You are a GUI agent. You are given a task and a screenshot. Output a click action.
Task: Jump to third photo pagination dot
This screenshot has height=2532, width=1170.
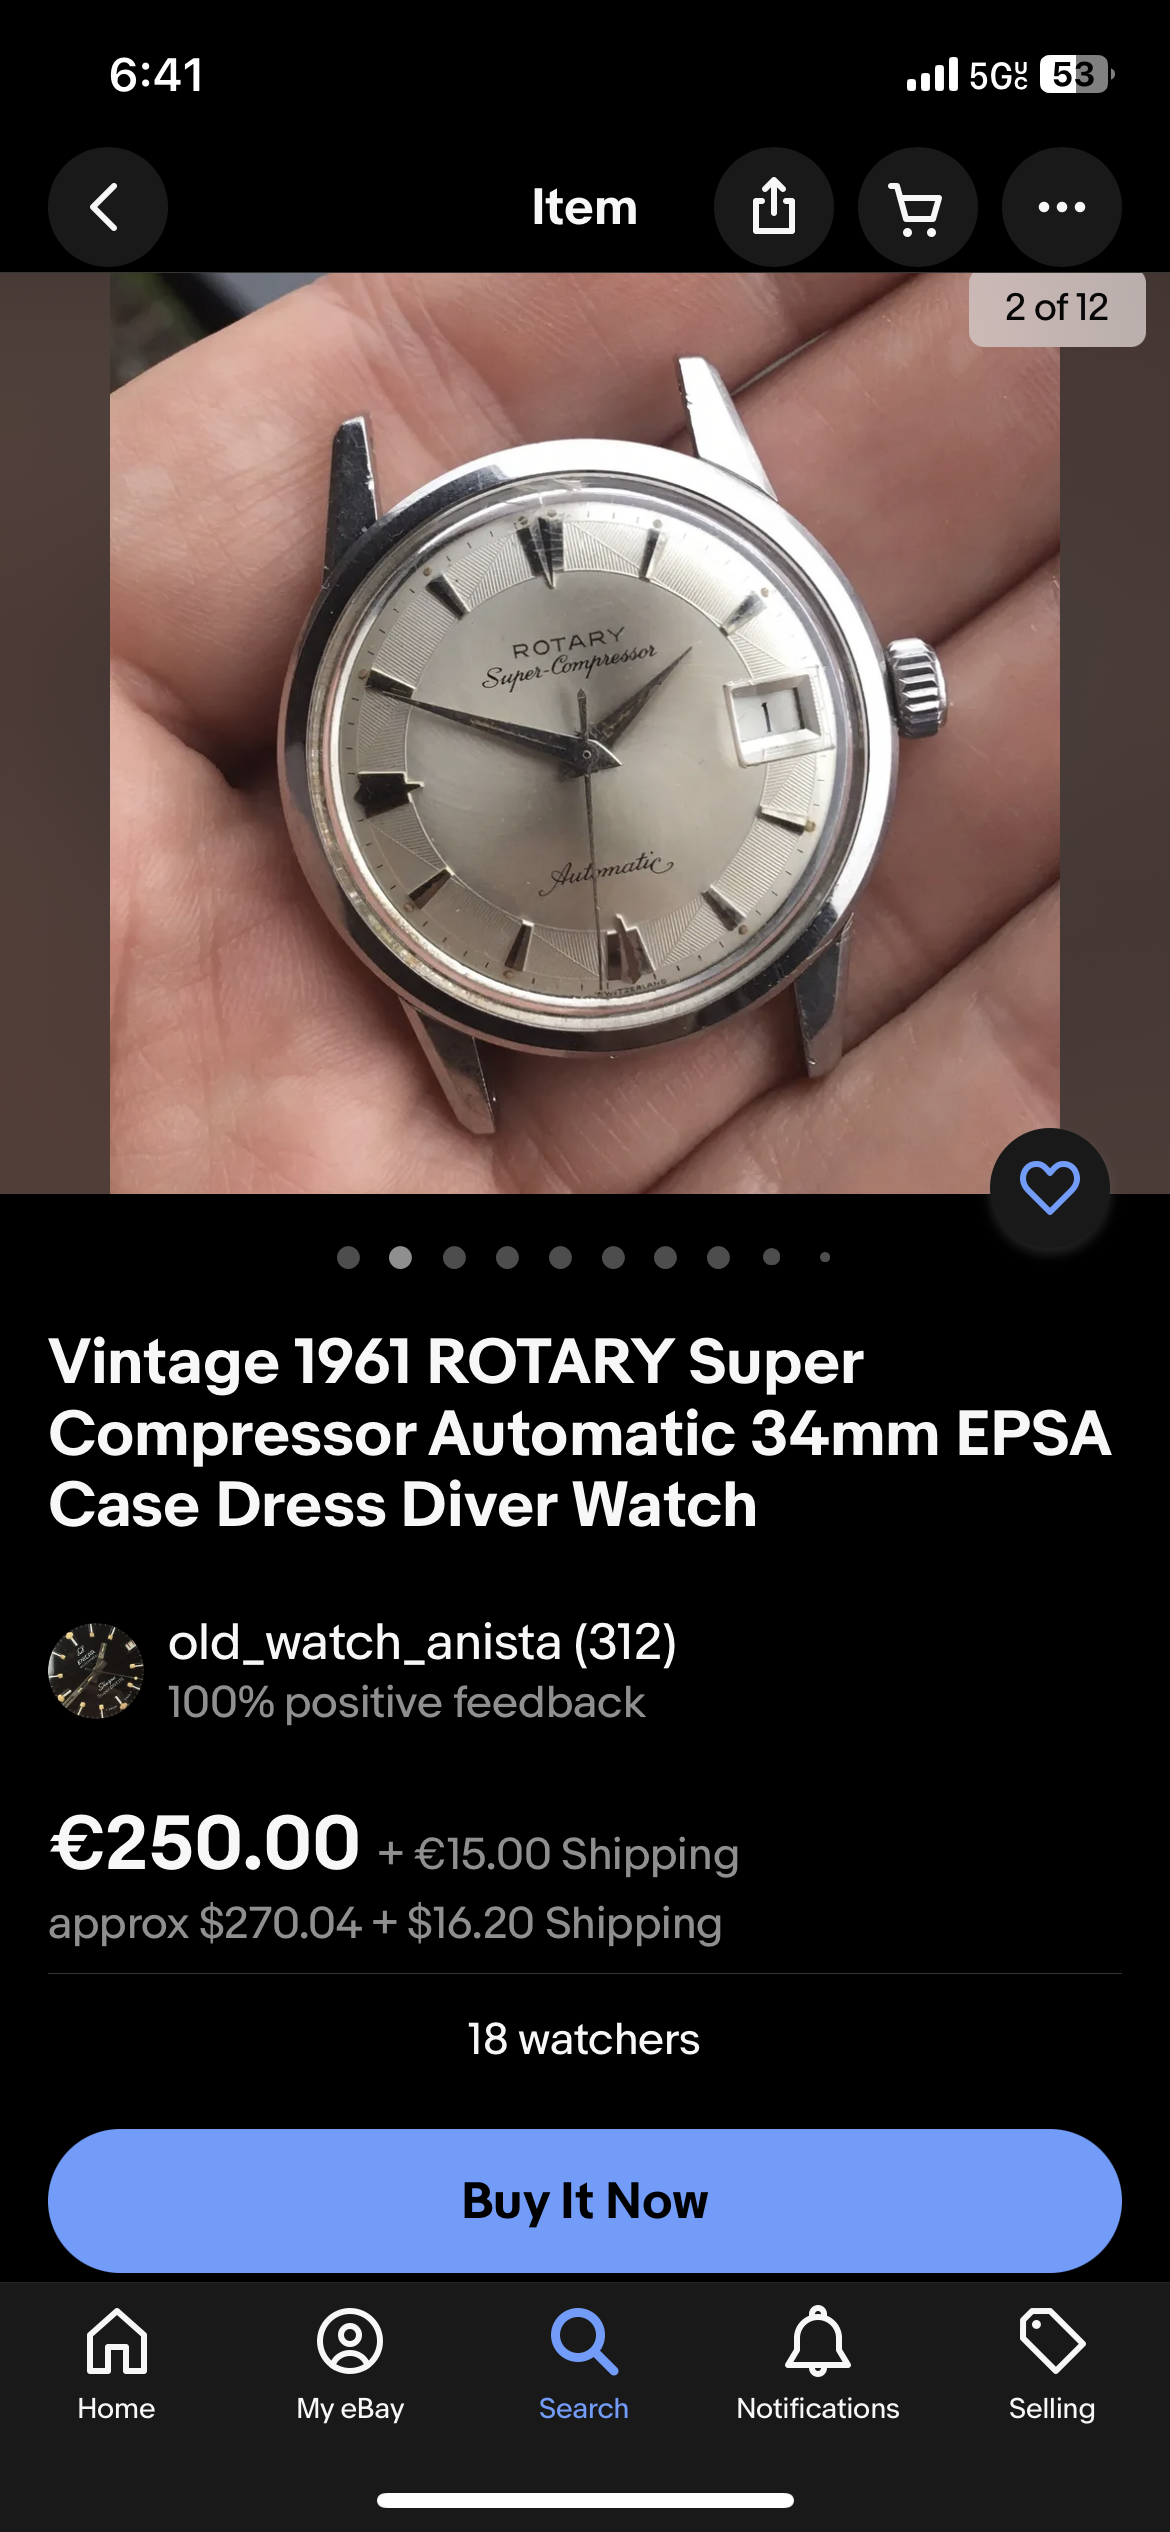click(454, 1257)
